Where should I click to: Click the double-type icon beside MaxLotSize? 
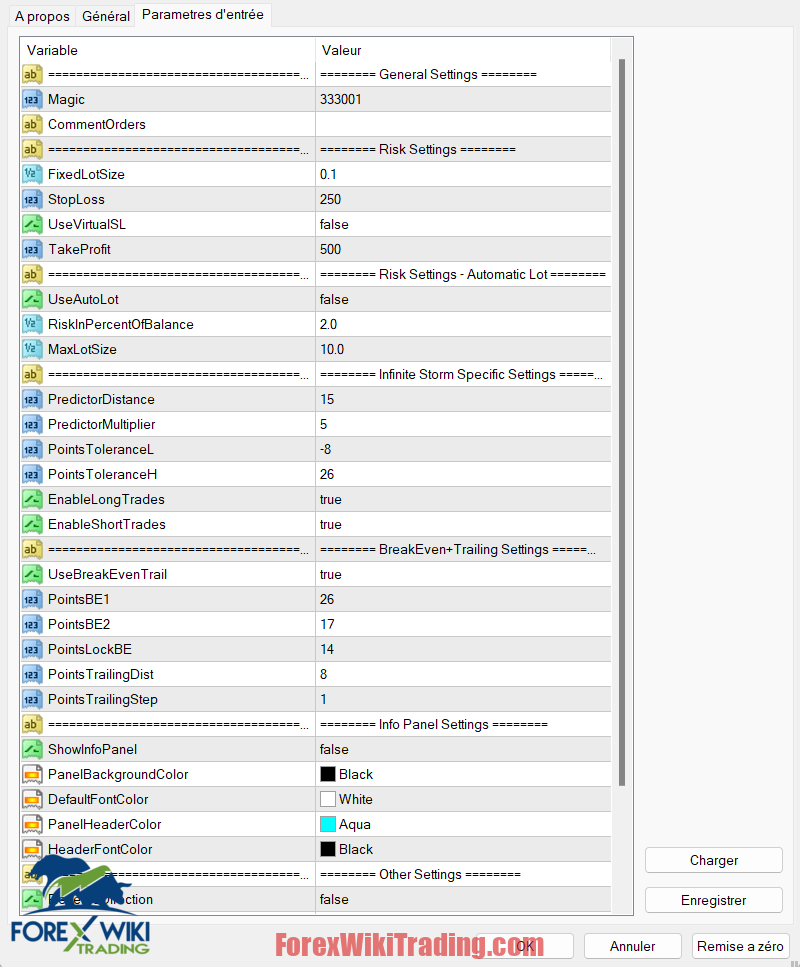point(32,349)
